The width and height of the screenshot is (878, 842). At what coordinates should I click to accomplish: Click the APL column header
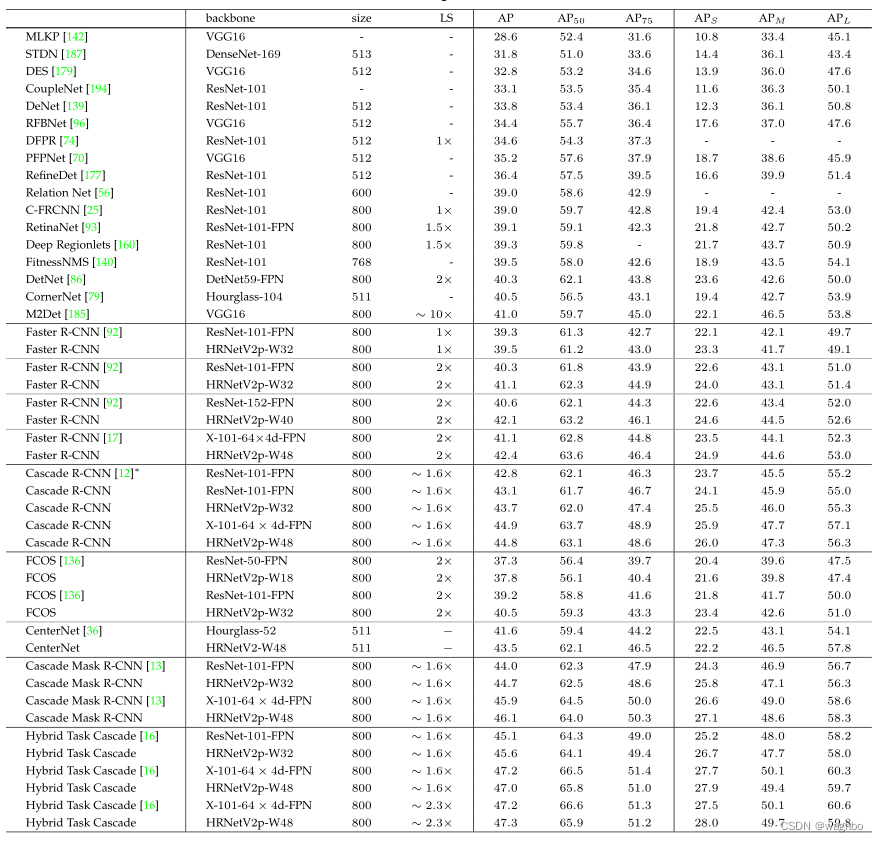838,18
